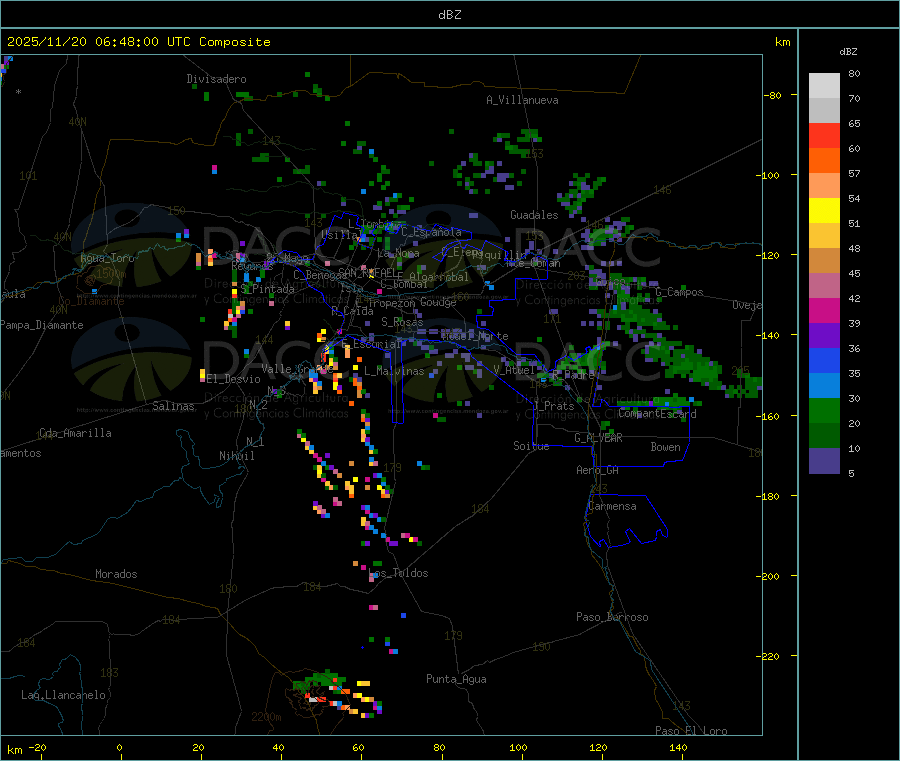Click the Guadales place label

(534, 215)
